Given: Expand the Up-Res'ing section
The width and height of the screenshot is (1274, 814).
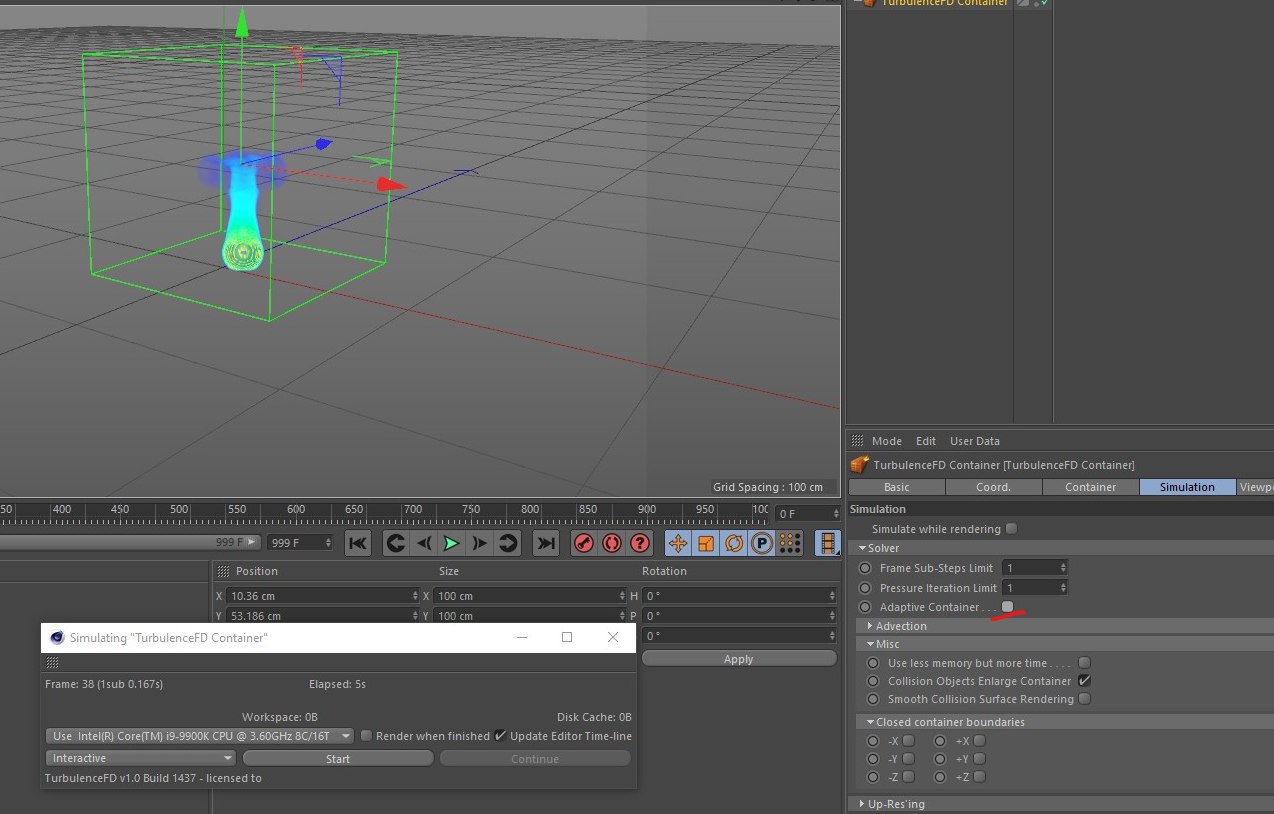Looking at the screenshot, I should pos(863,804).
